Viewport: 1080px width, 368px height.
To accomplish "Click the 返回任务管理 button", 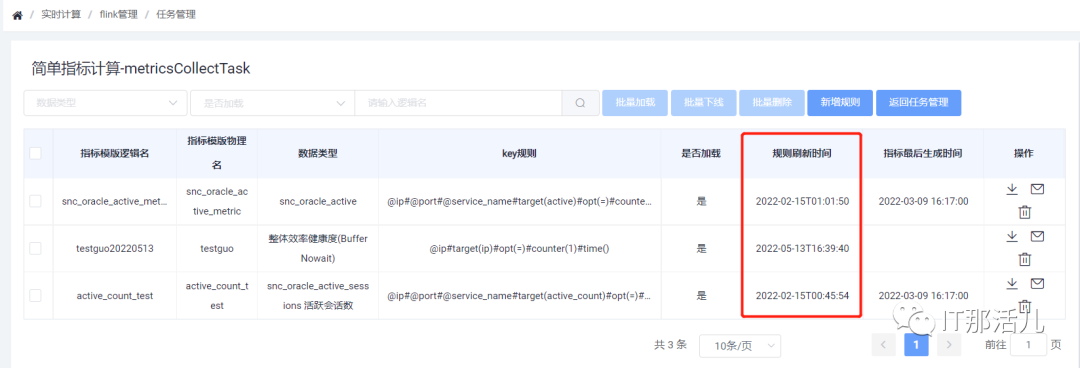I will [919, 103].
